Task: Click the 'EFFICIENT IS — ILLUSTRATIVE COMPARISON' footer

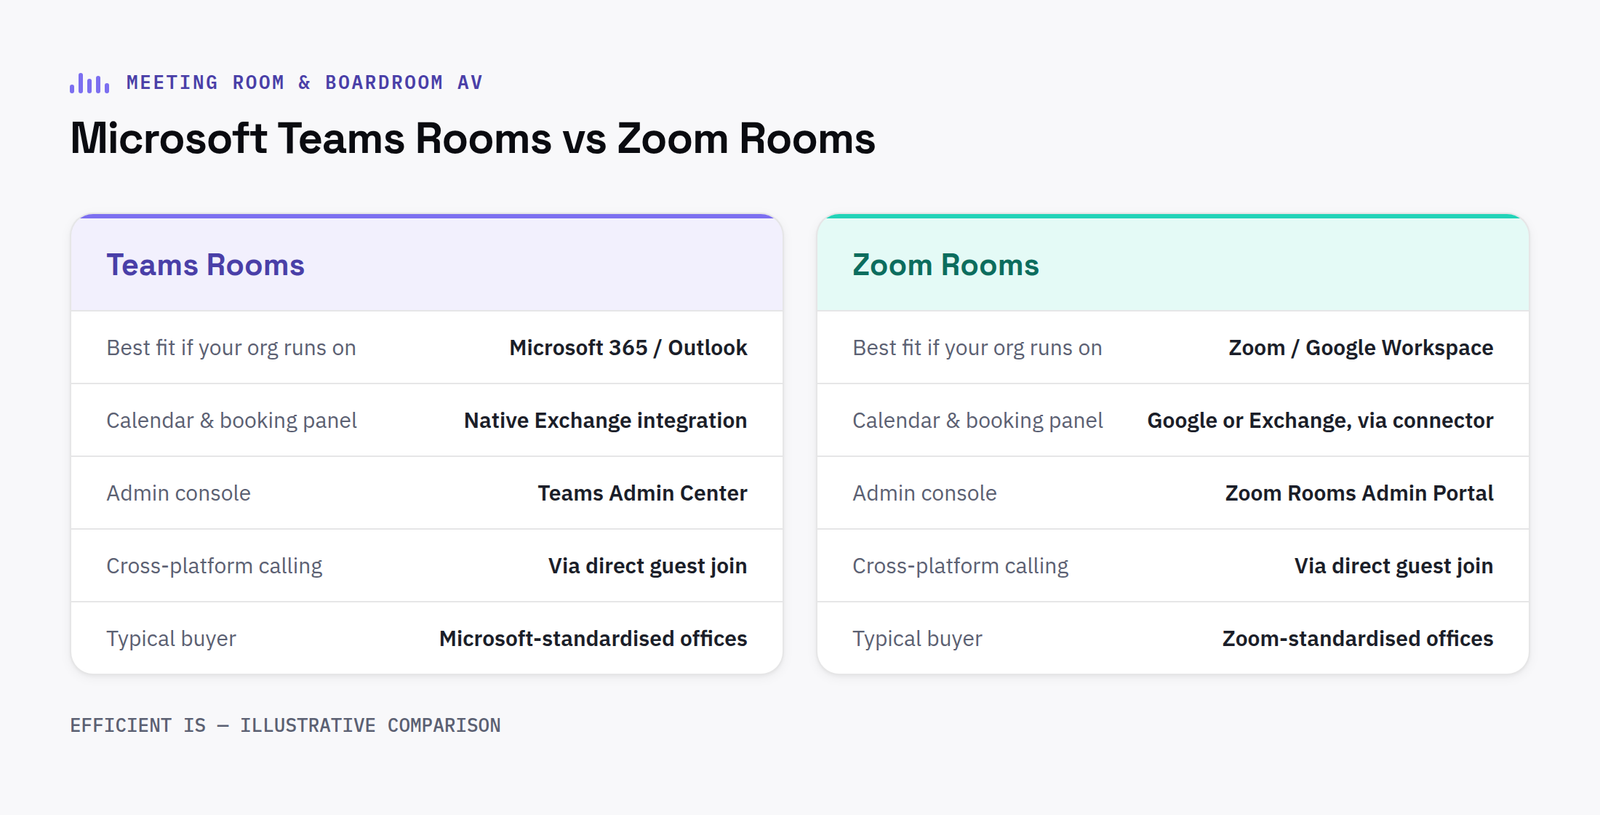Action: coord(285,726)
